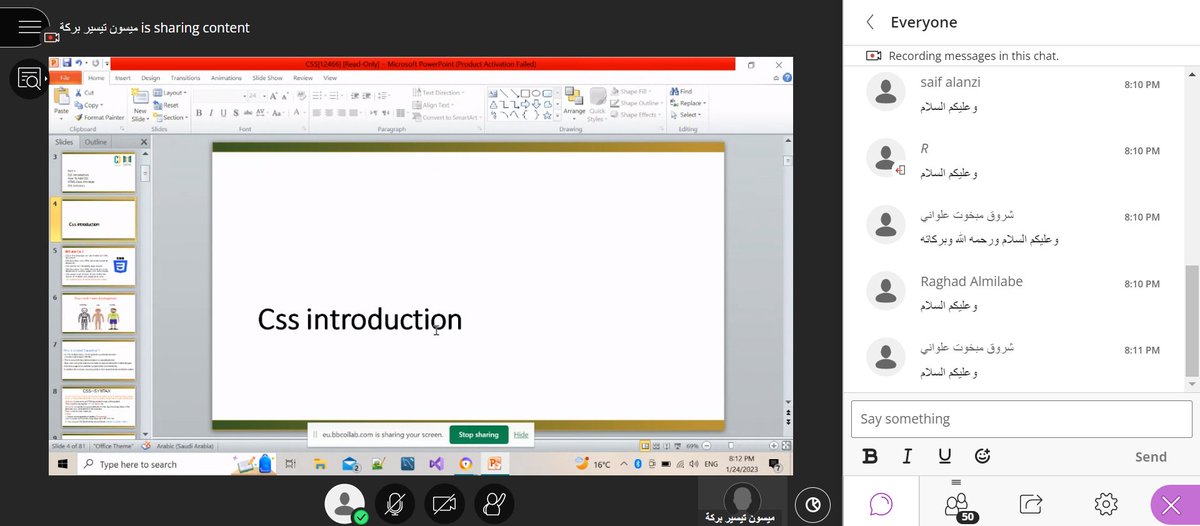Viewport: 1200px width, 526px height.
Task: Switch to the Transitions ribbon tab
Action: pos(185,77)
